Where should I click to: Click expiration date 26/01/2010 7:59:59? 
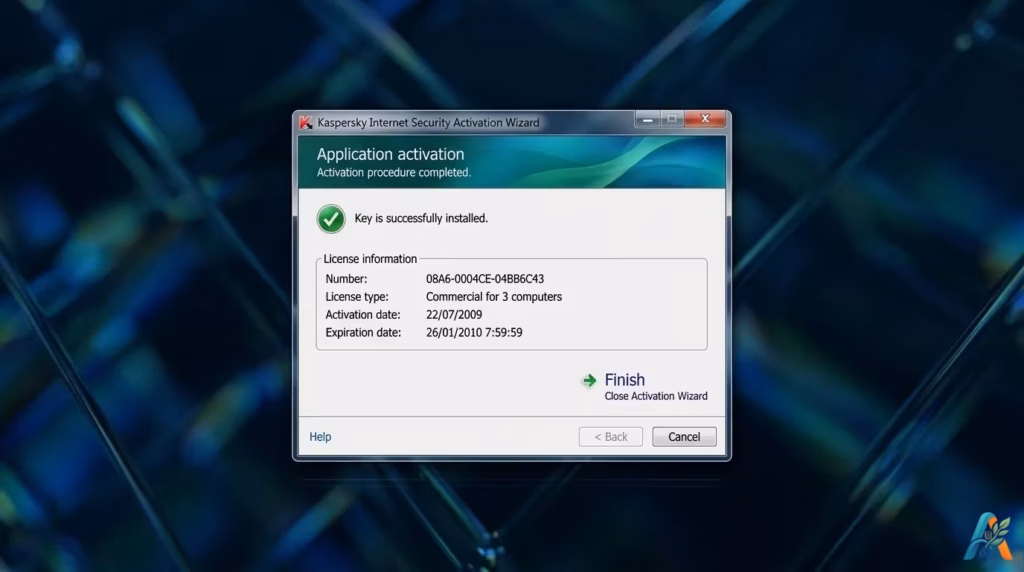(x=474, y=332)
